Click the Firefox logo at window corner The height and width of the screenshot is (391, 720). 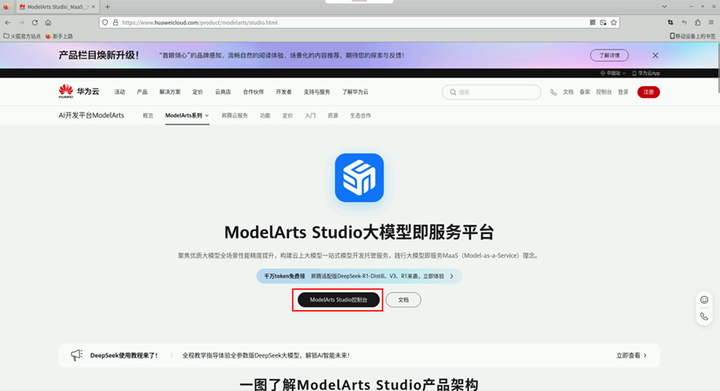[x=6, y=7]
